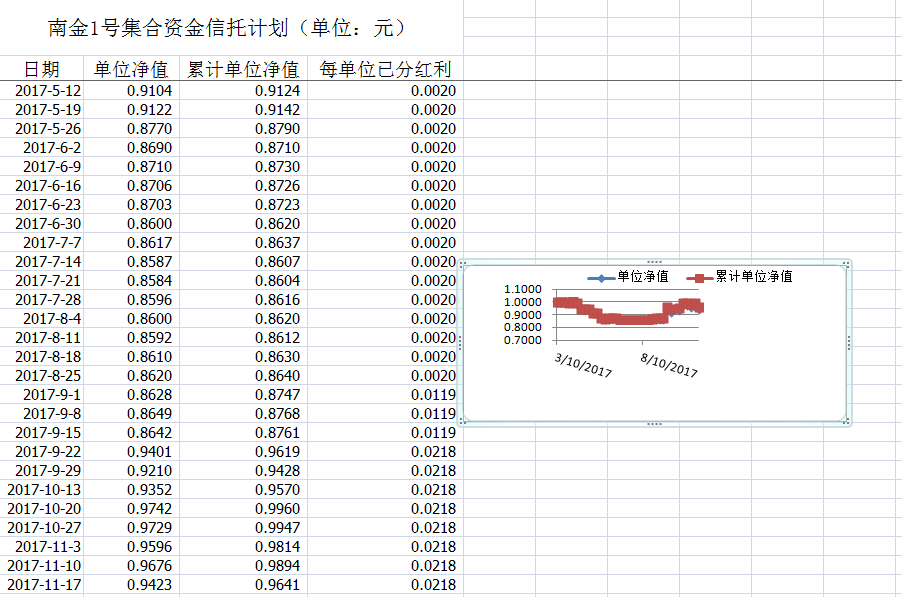
Task: Click the chart's right-middle resize handle
Action: [849, 343]
